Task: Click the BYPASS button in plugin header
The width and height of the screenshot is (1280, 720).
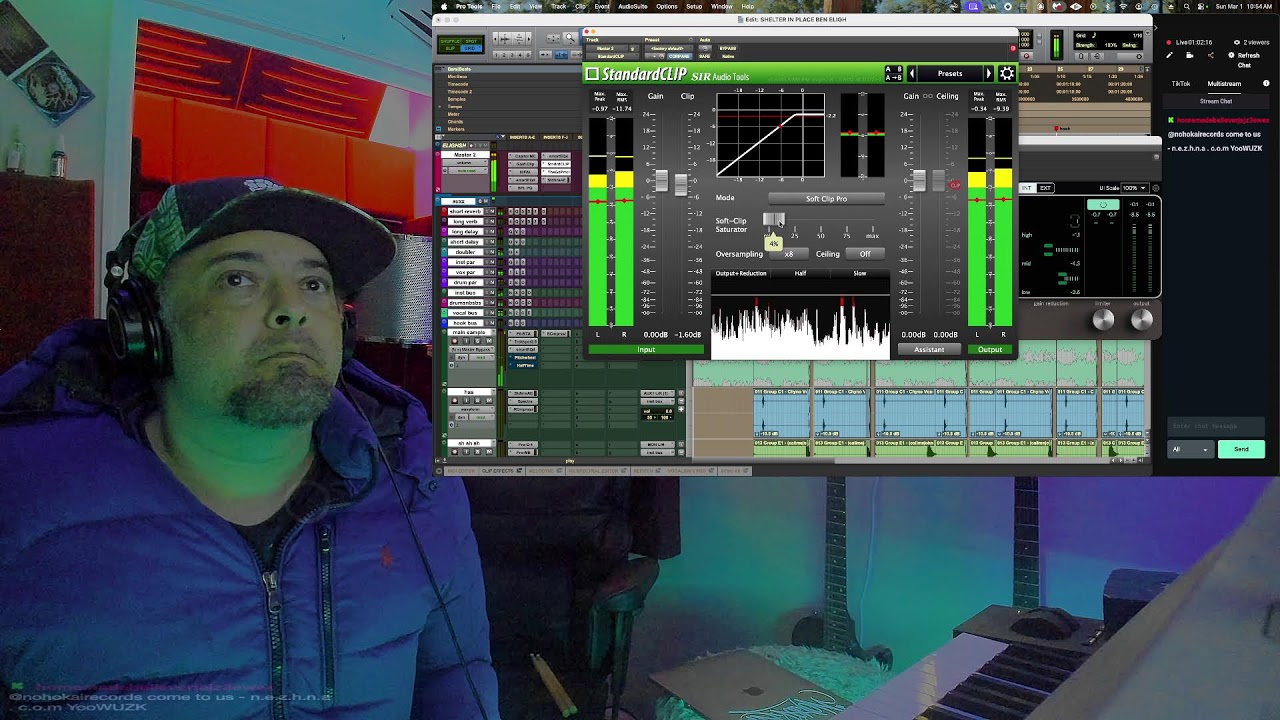Action: 728,48
